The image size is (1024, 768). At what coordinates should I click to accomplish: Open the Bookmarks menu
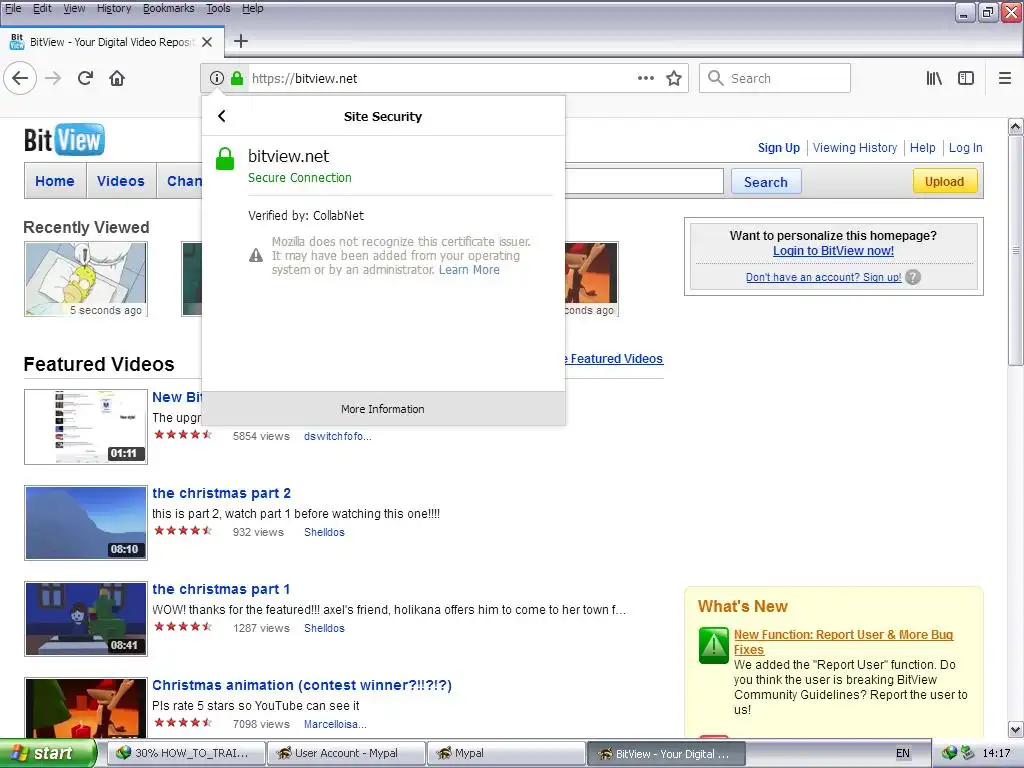[x=168, y=8]
